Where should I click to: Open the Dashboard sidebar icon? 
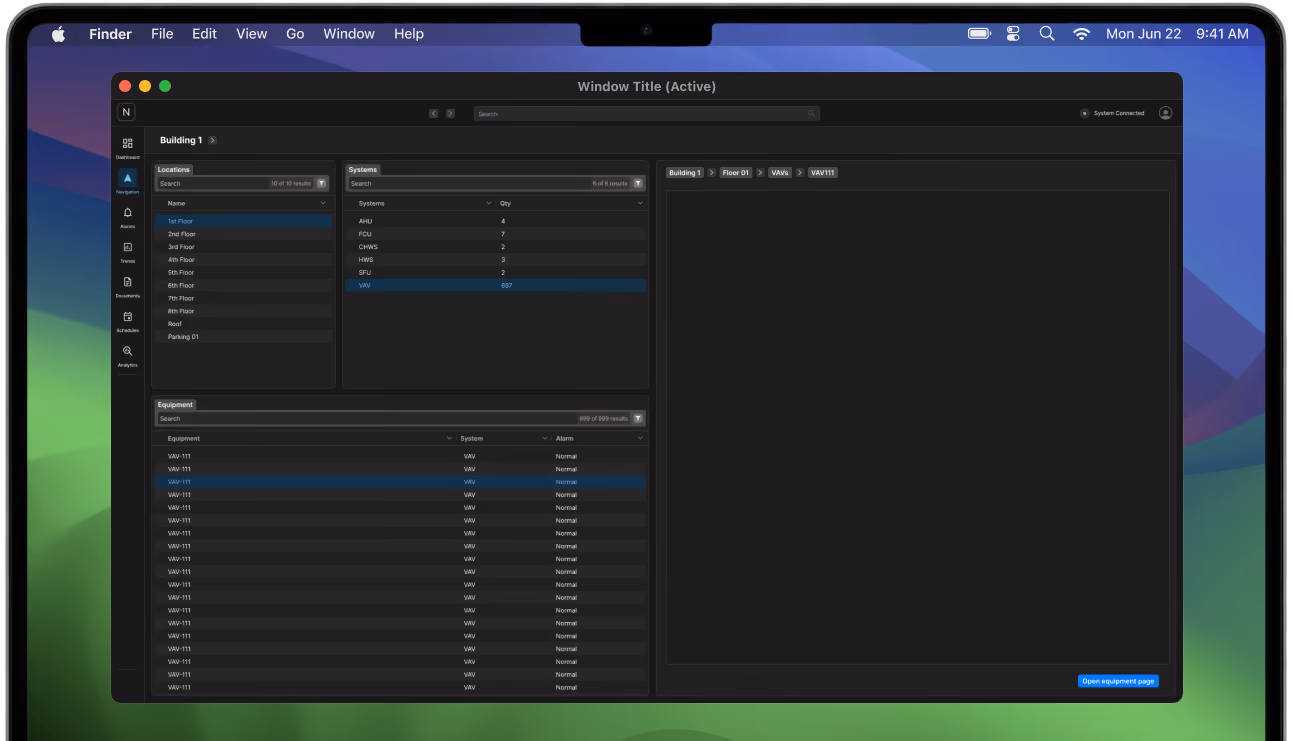pos(127,144)
